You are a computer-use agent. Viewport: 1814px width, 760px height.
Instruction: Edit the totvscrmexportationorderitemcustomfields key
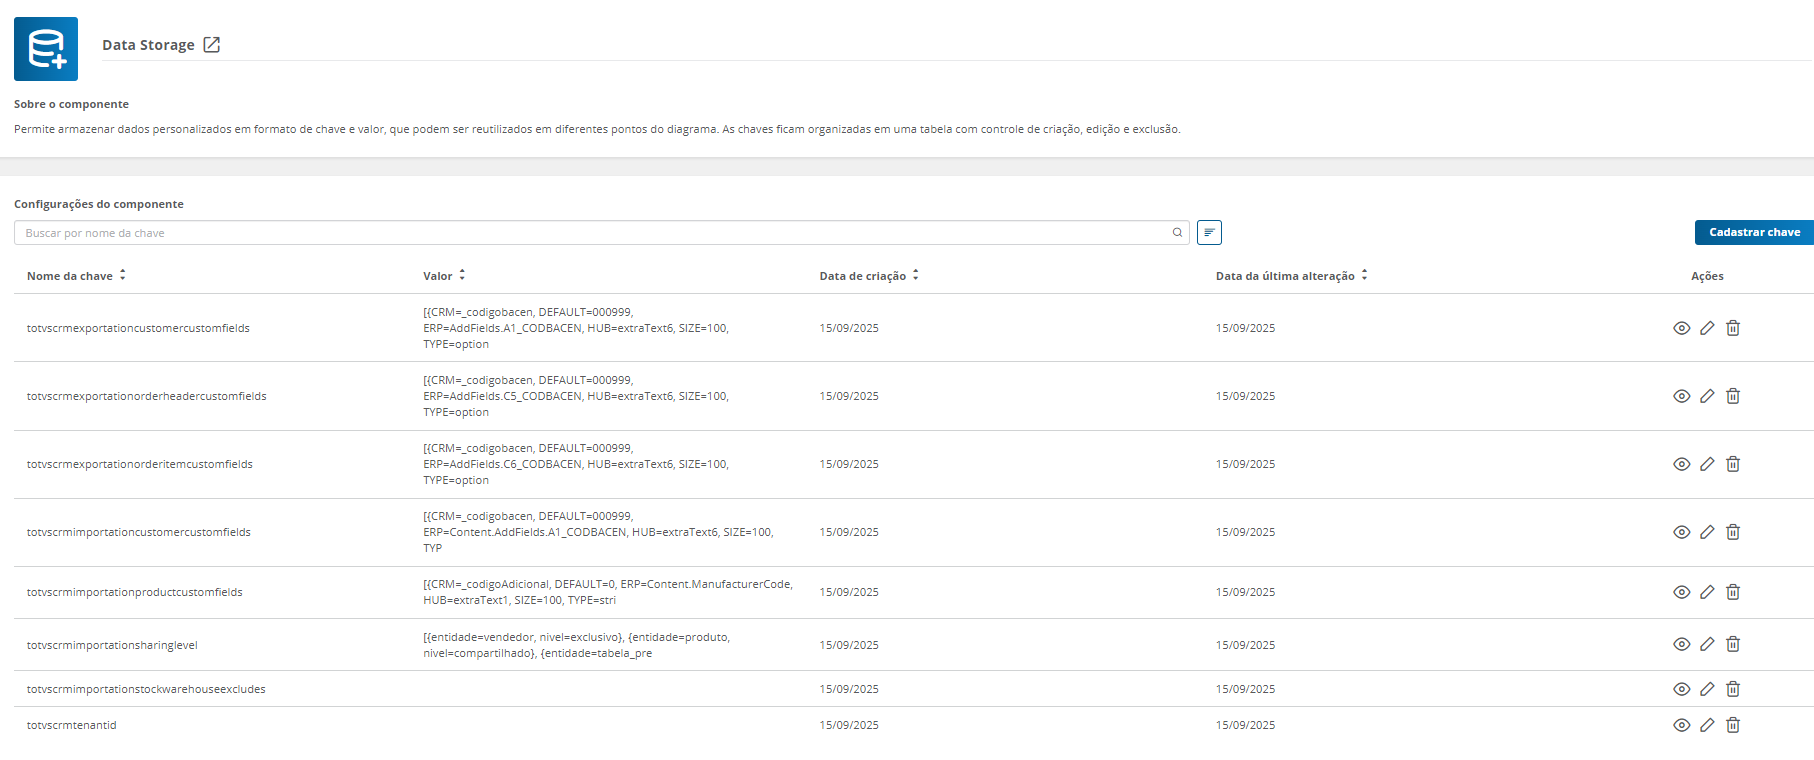(x=1707, y=464)
